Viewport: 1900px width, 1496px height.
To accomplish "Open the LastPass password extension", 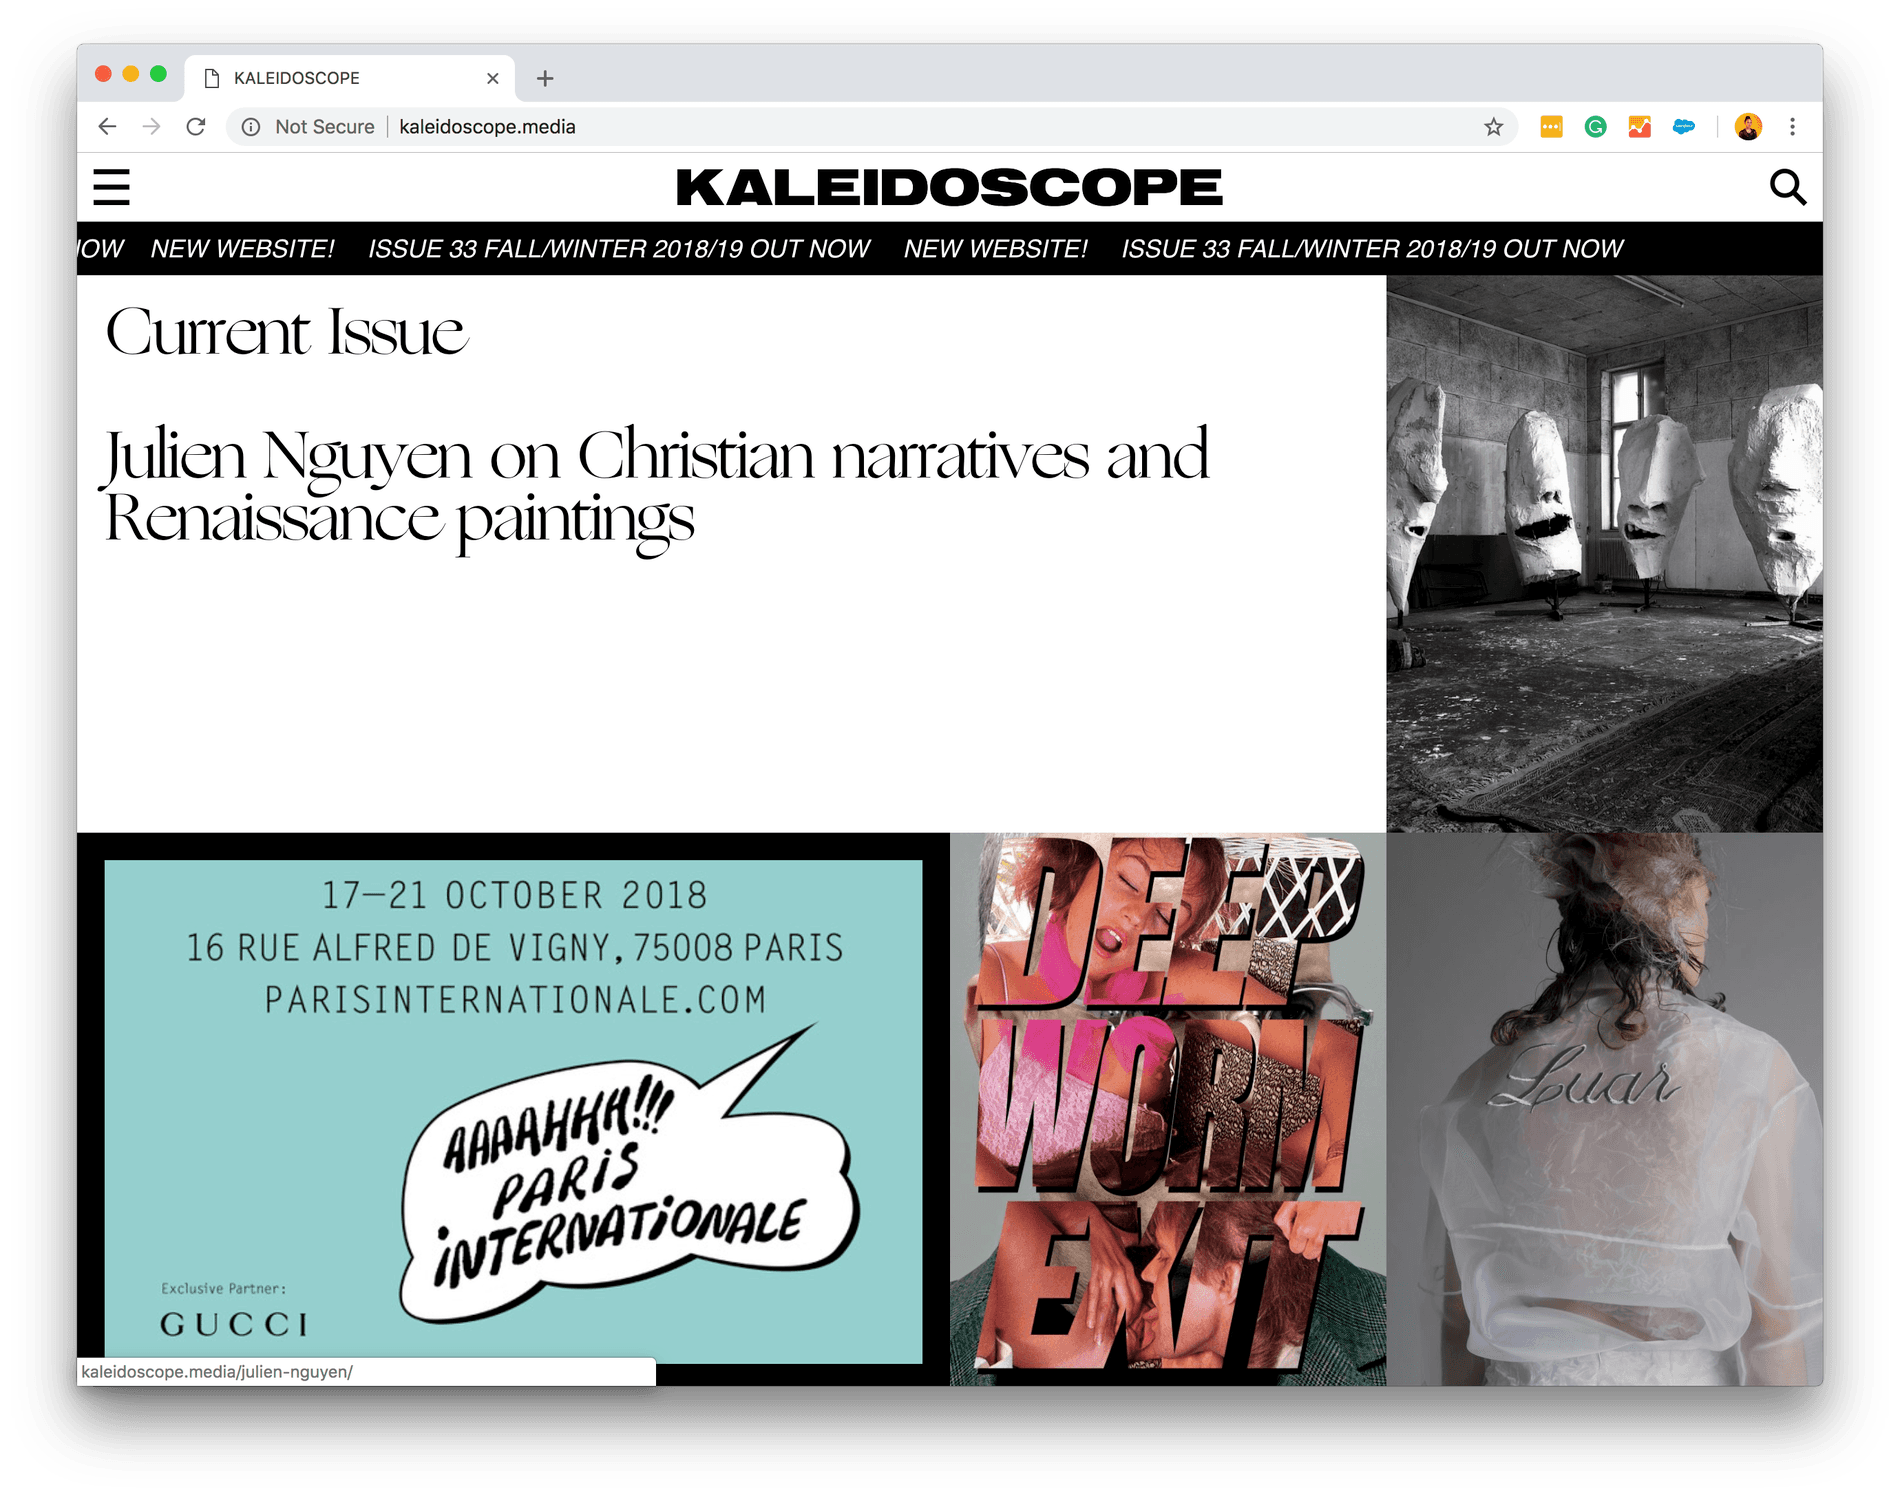I will tap(1550, 127).
